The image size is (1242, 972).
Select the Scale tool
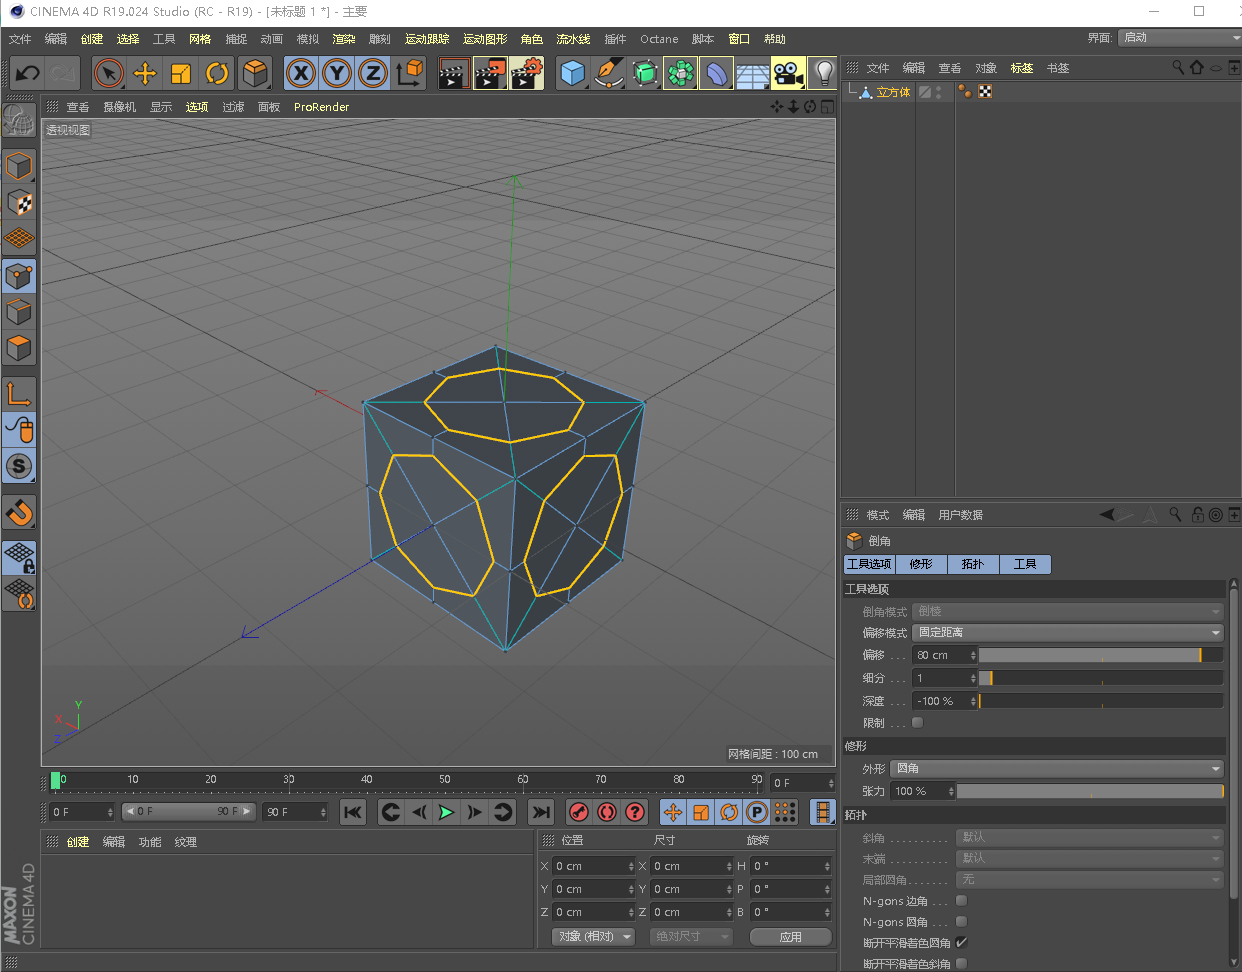[x=181, y=74]
